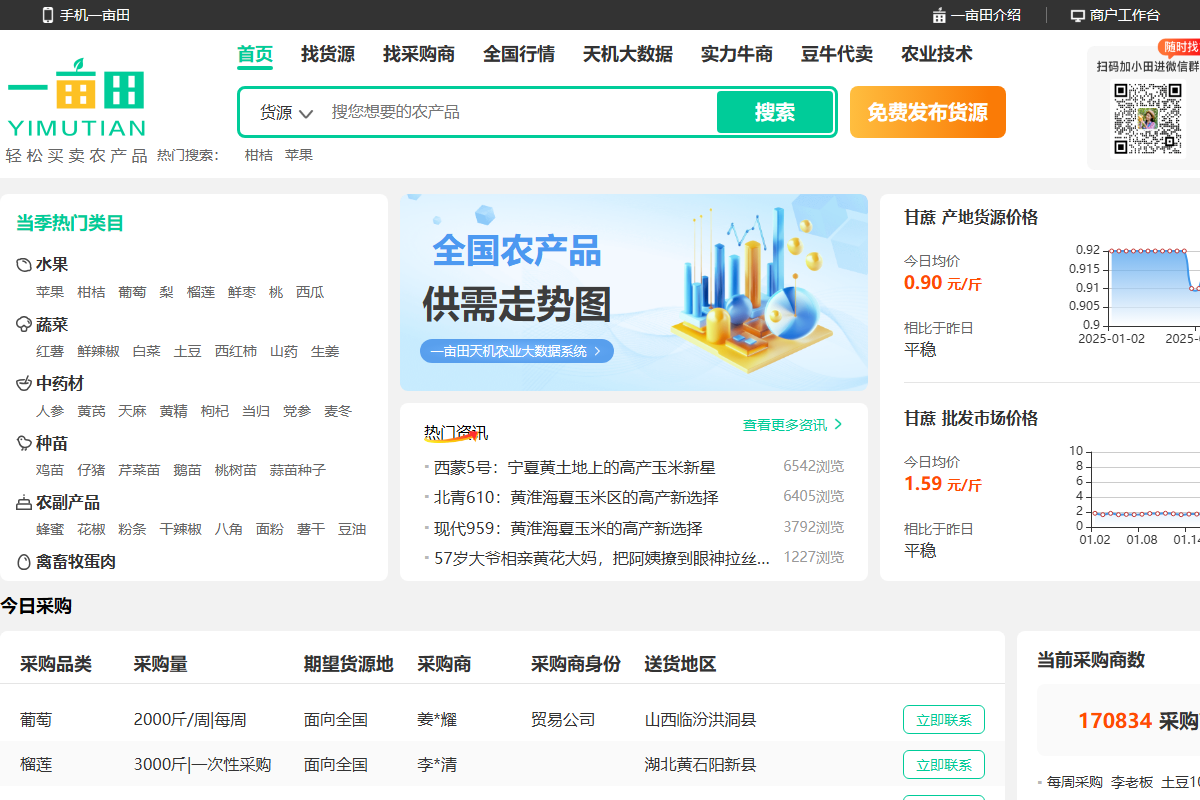Click the Yimutian logo
Image resolution: width=1200 pixels, height=800 pixels.
click(77, 98)
